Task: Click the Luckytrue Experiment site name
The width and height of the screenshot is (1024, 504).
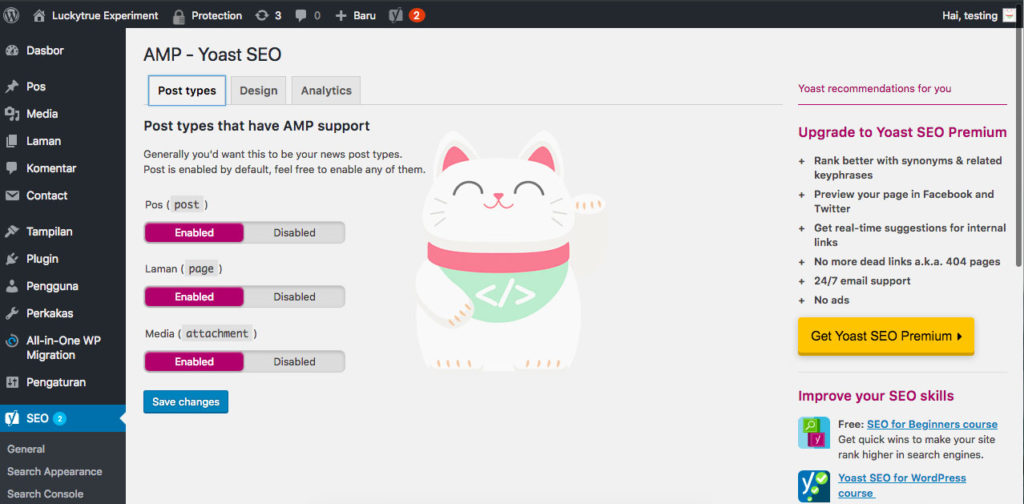Action: (x=105, y=15)
